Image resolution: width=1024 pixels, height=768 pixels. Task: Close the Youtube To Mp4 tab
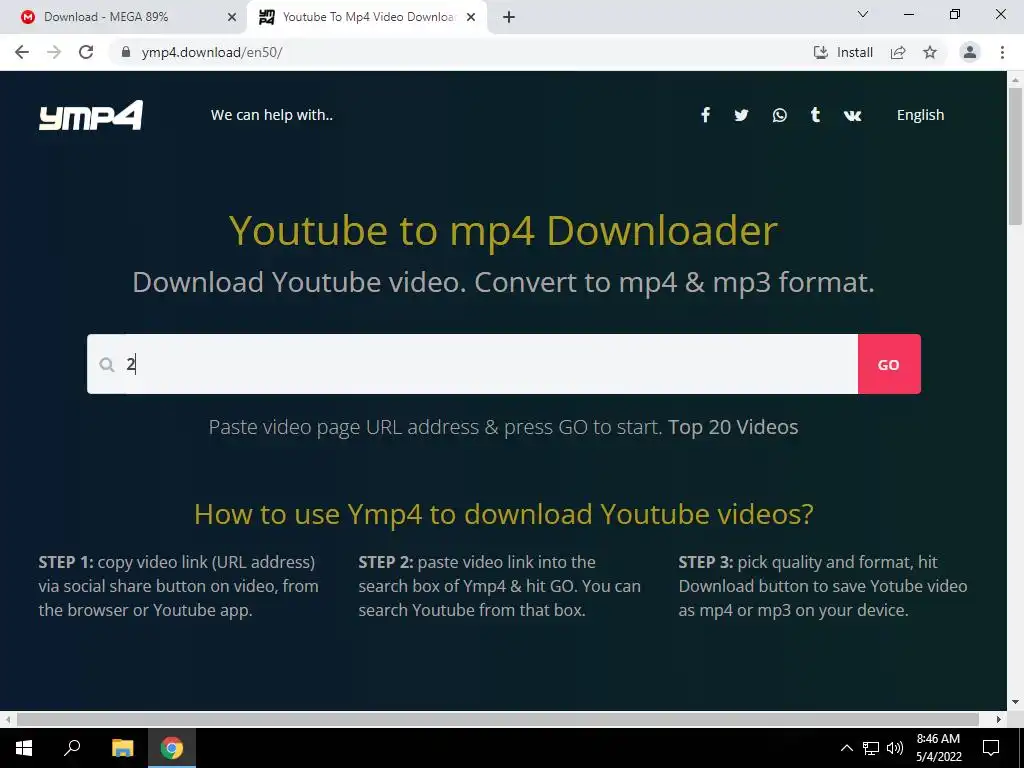471,18
